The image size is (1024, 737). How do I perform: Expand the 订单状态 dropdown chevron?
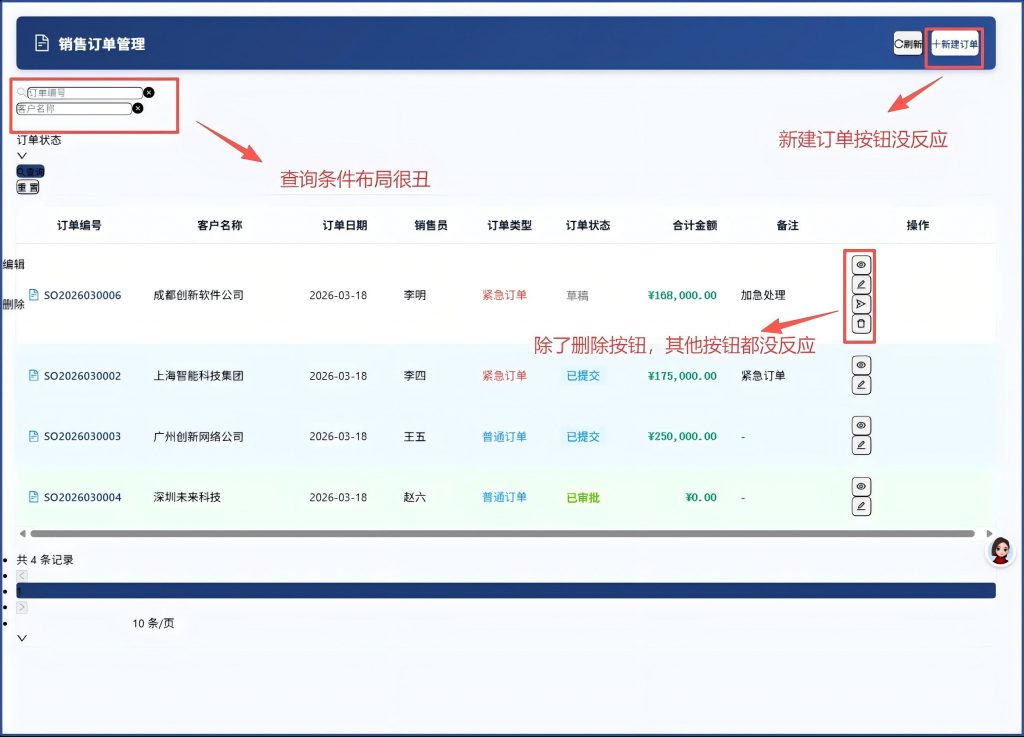[x=22, y=155]
